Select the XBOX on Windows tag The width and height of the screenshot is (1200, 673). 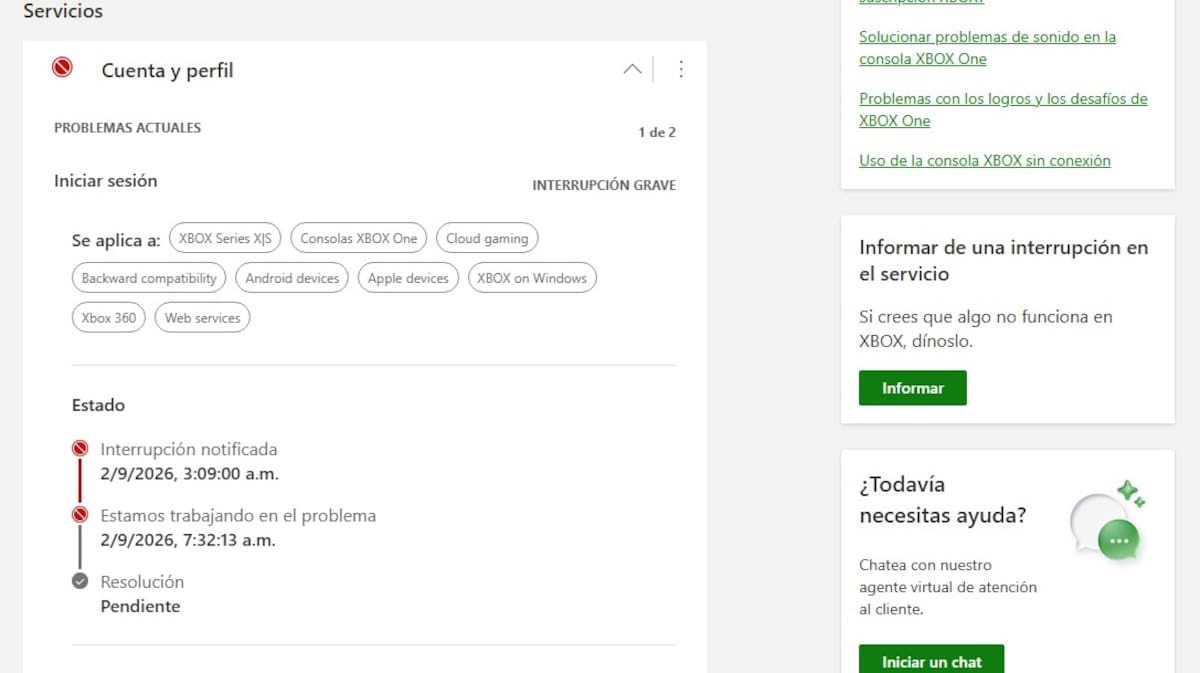pos(532,278)
